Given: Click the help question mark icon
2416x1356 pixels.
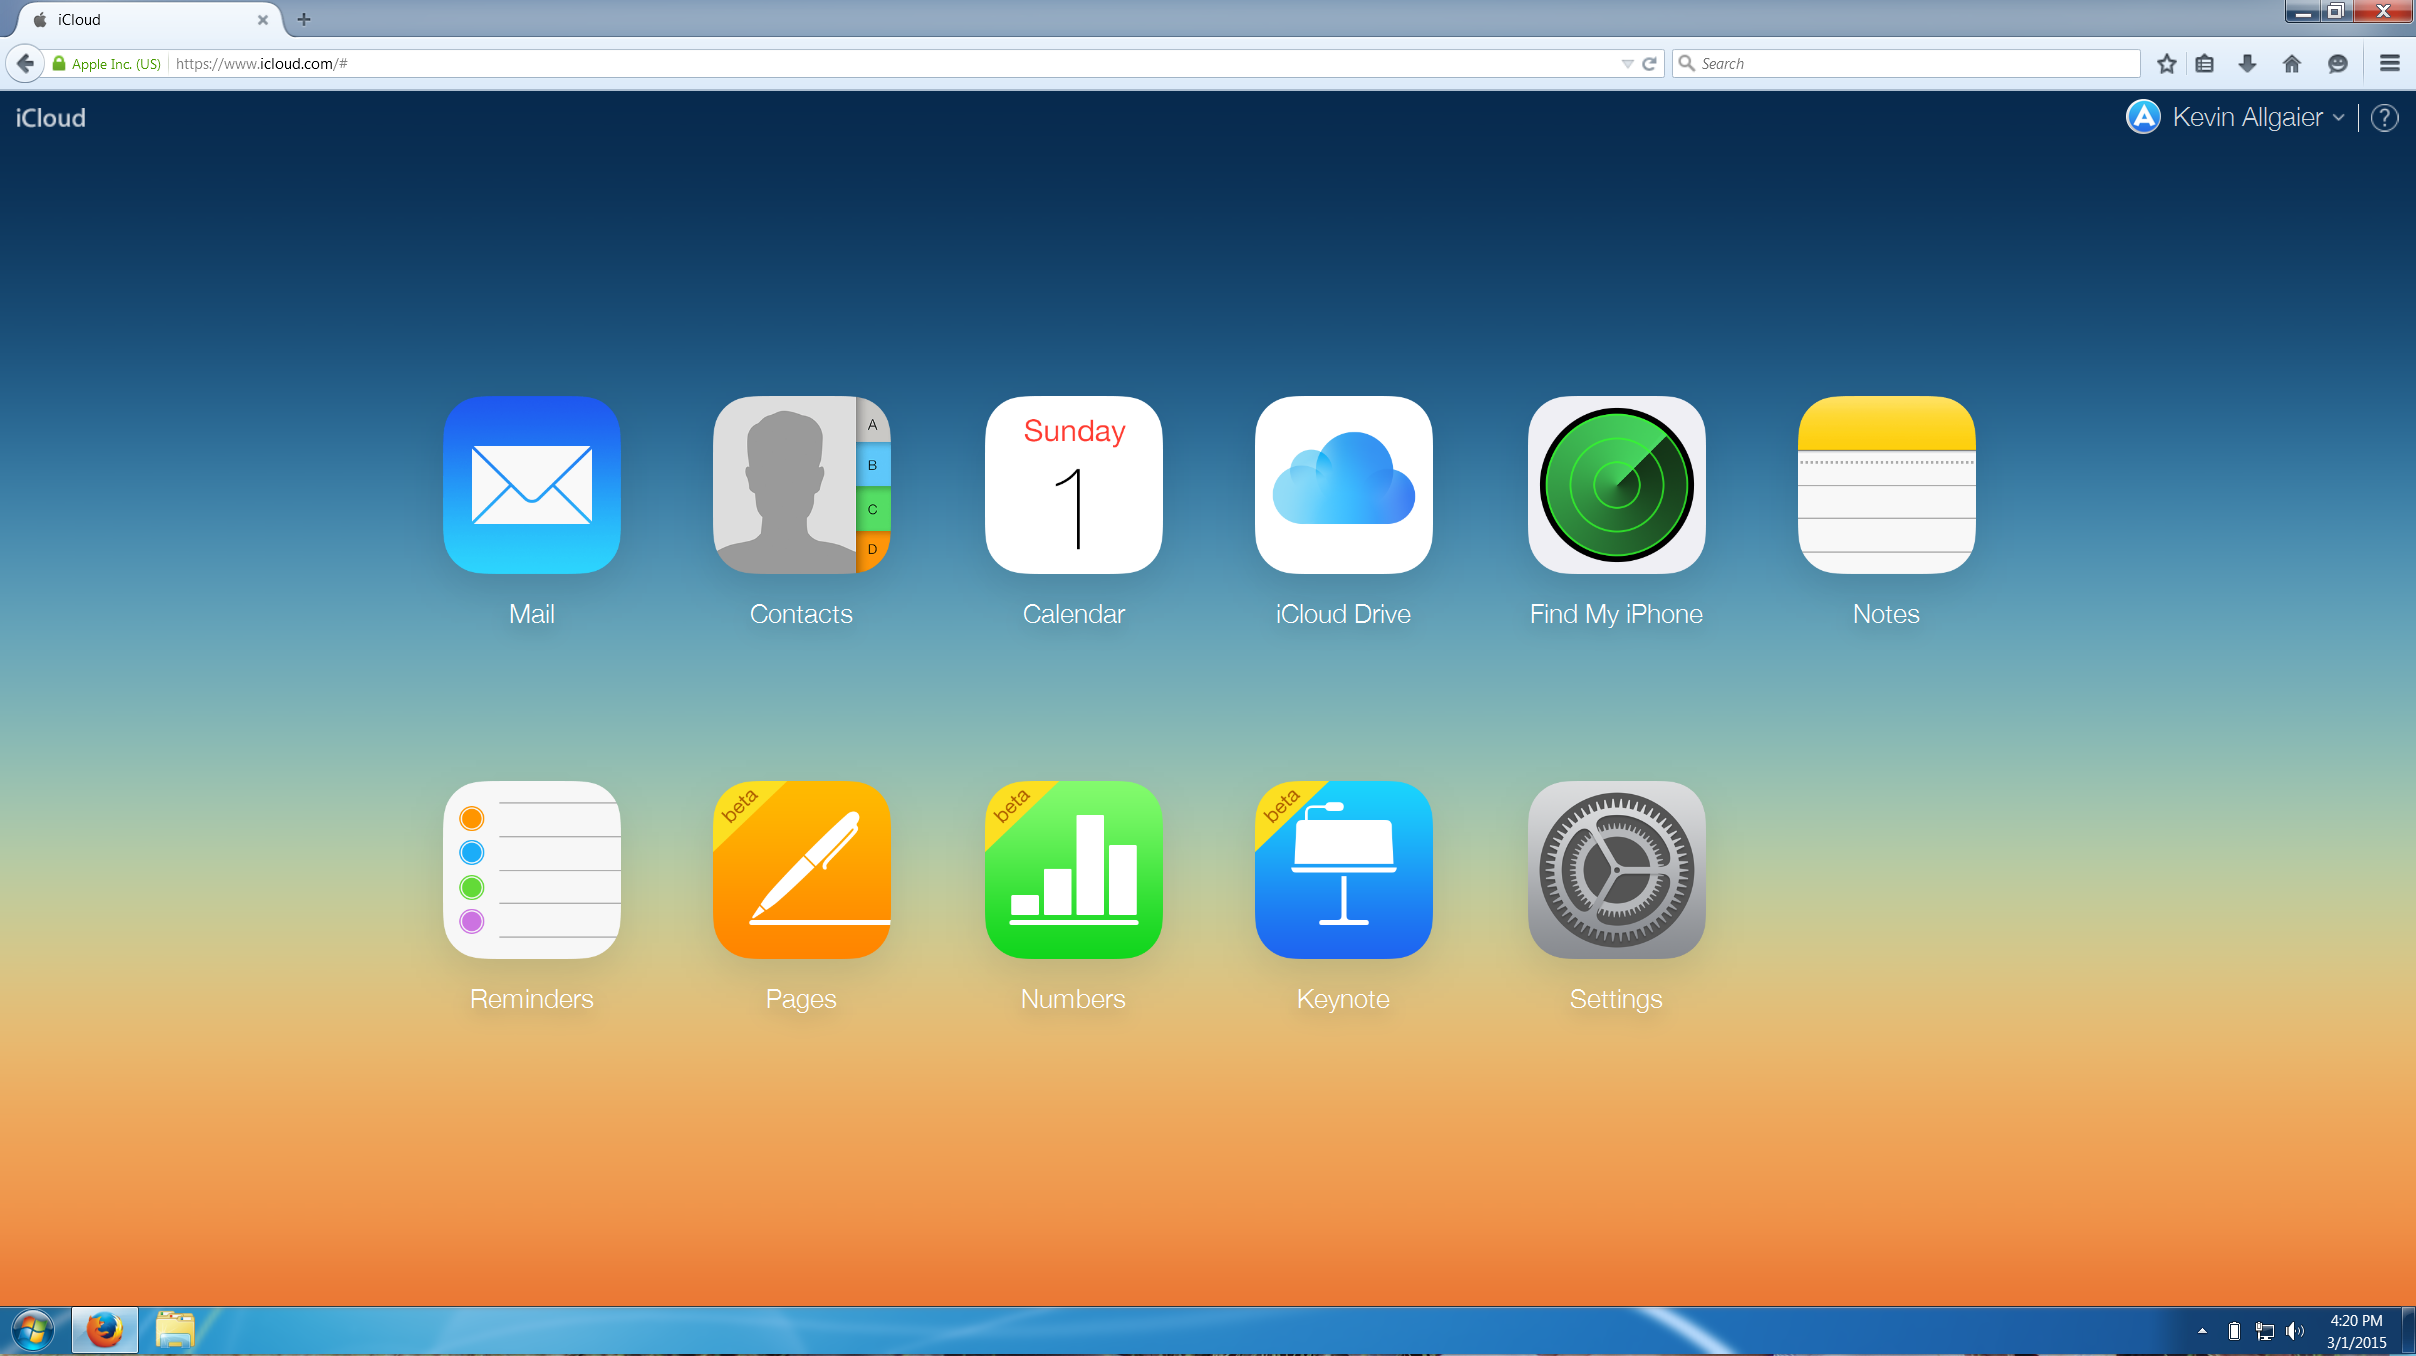Looking at the screenshot, I should tap(2385, 118).
